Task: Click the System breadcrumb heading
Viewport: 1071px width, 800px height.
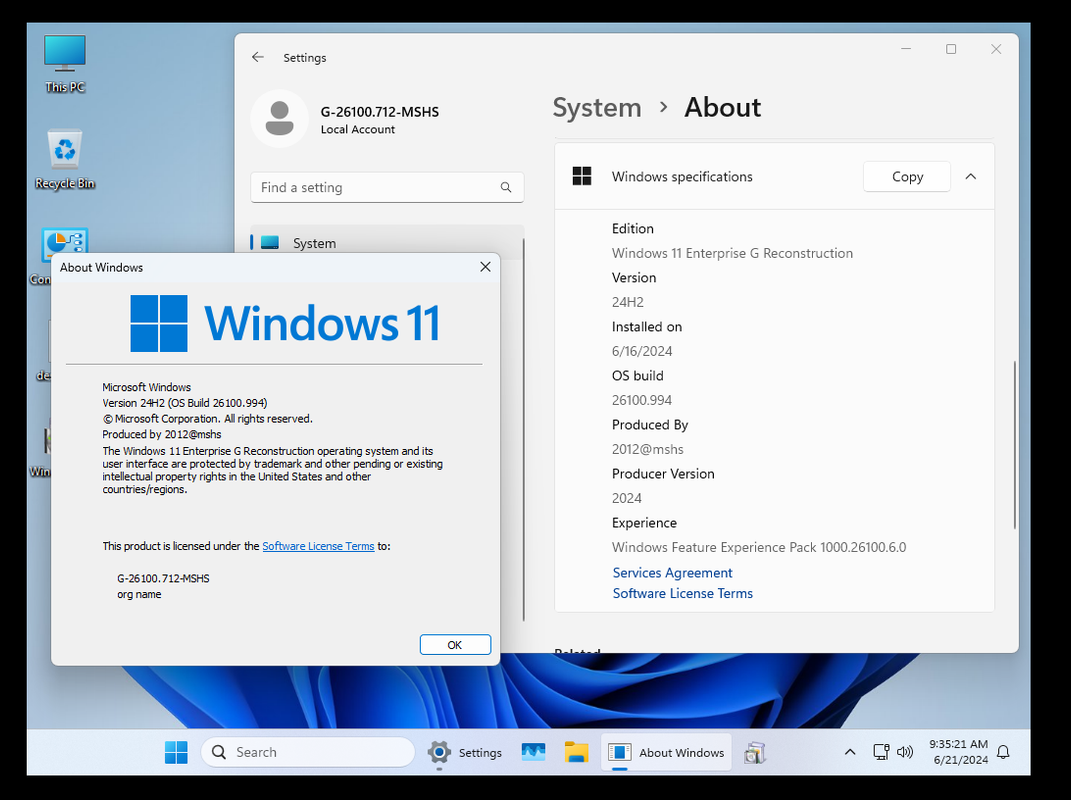Action: click(597, 107)
